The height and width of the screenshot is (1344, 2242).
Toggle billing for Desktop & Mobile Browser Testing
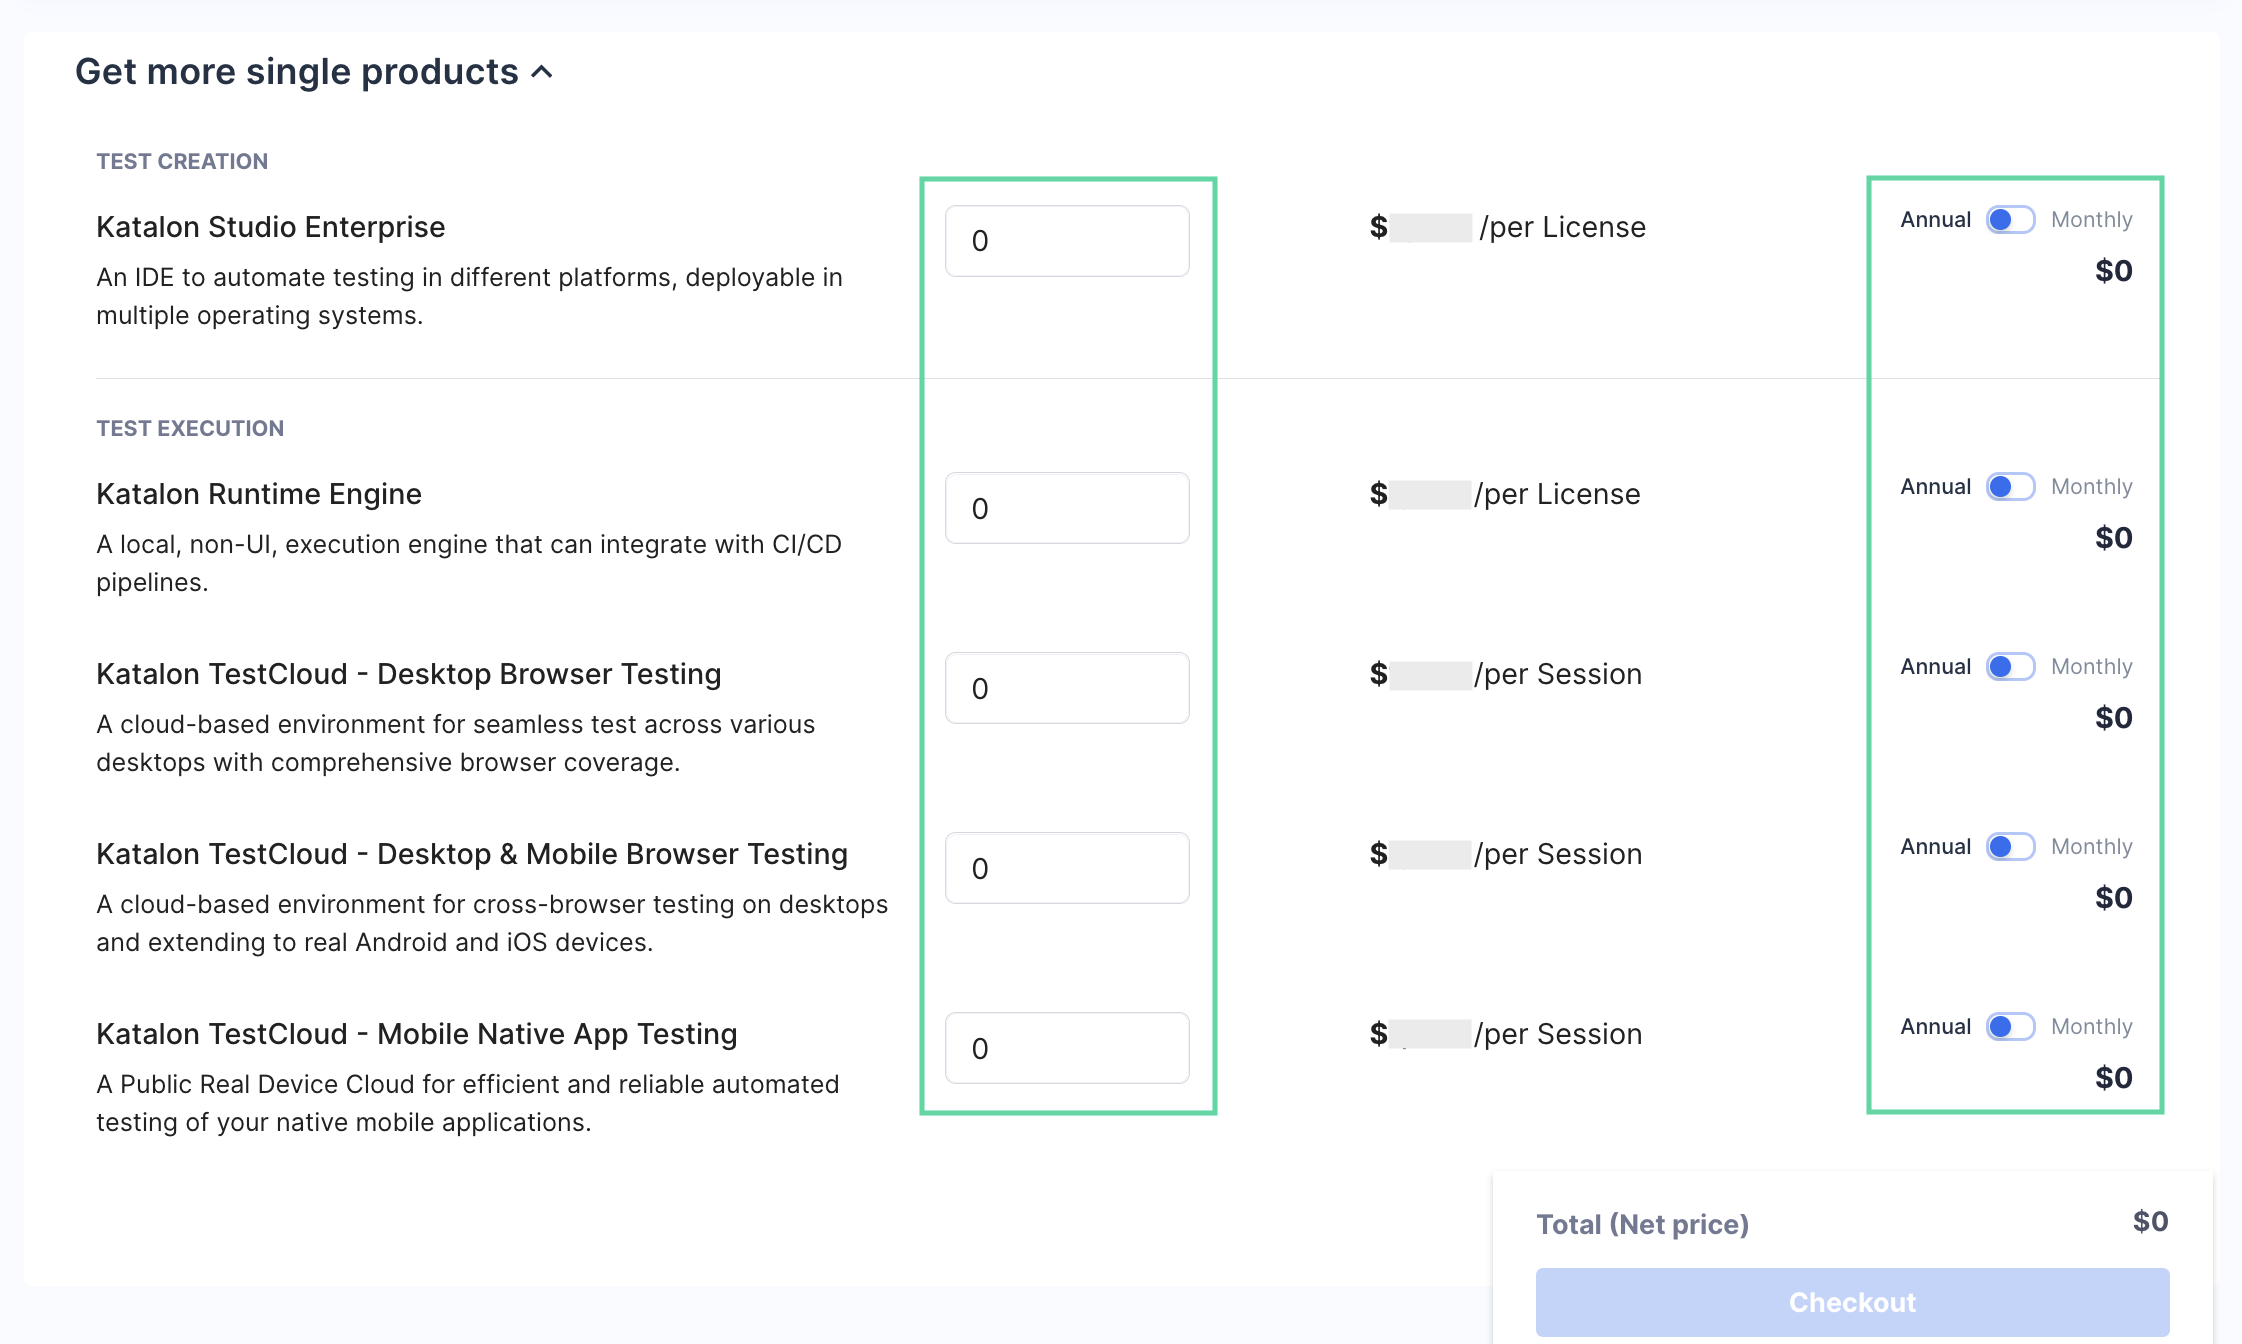tap(2010, 847)
